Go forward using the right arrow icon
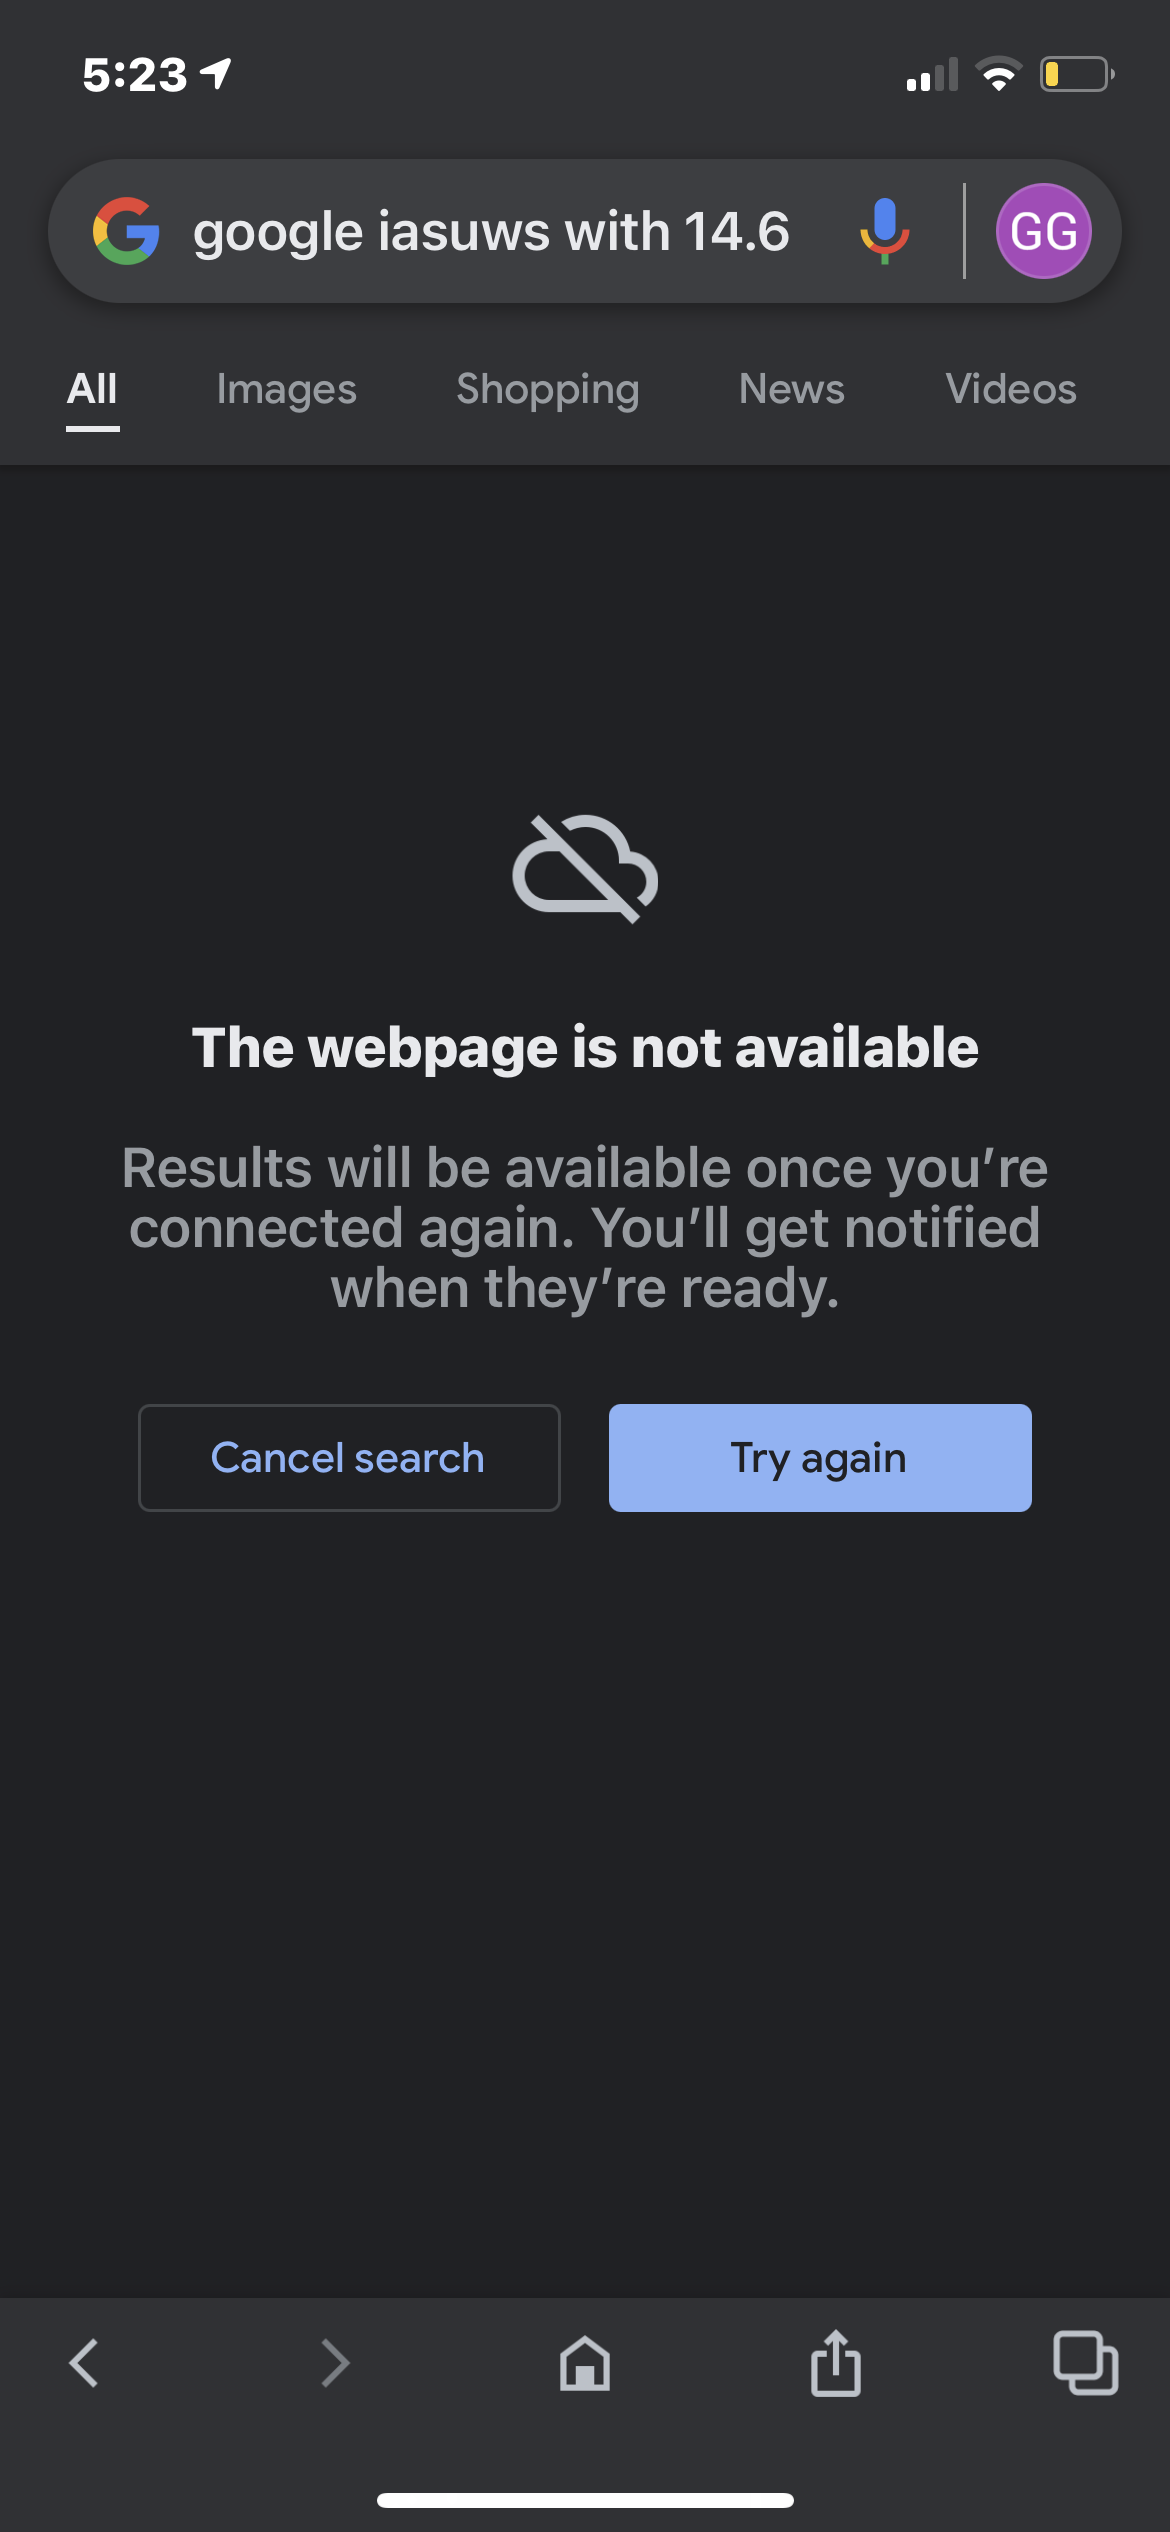The image size is (1170, 2532). [x=335, y=2363]
